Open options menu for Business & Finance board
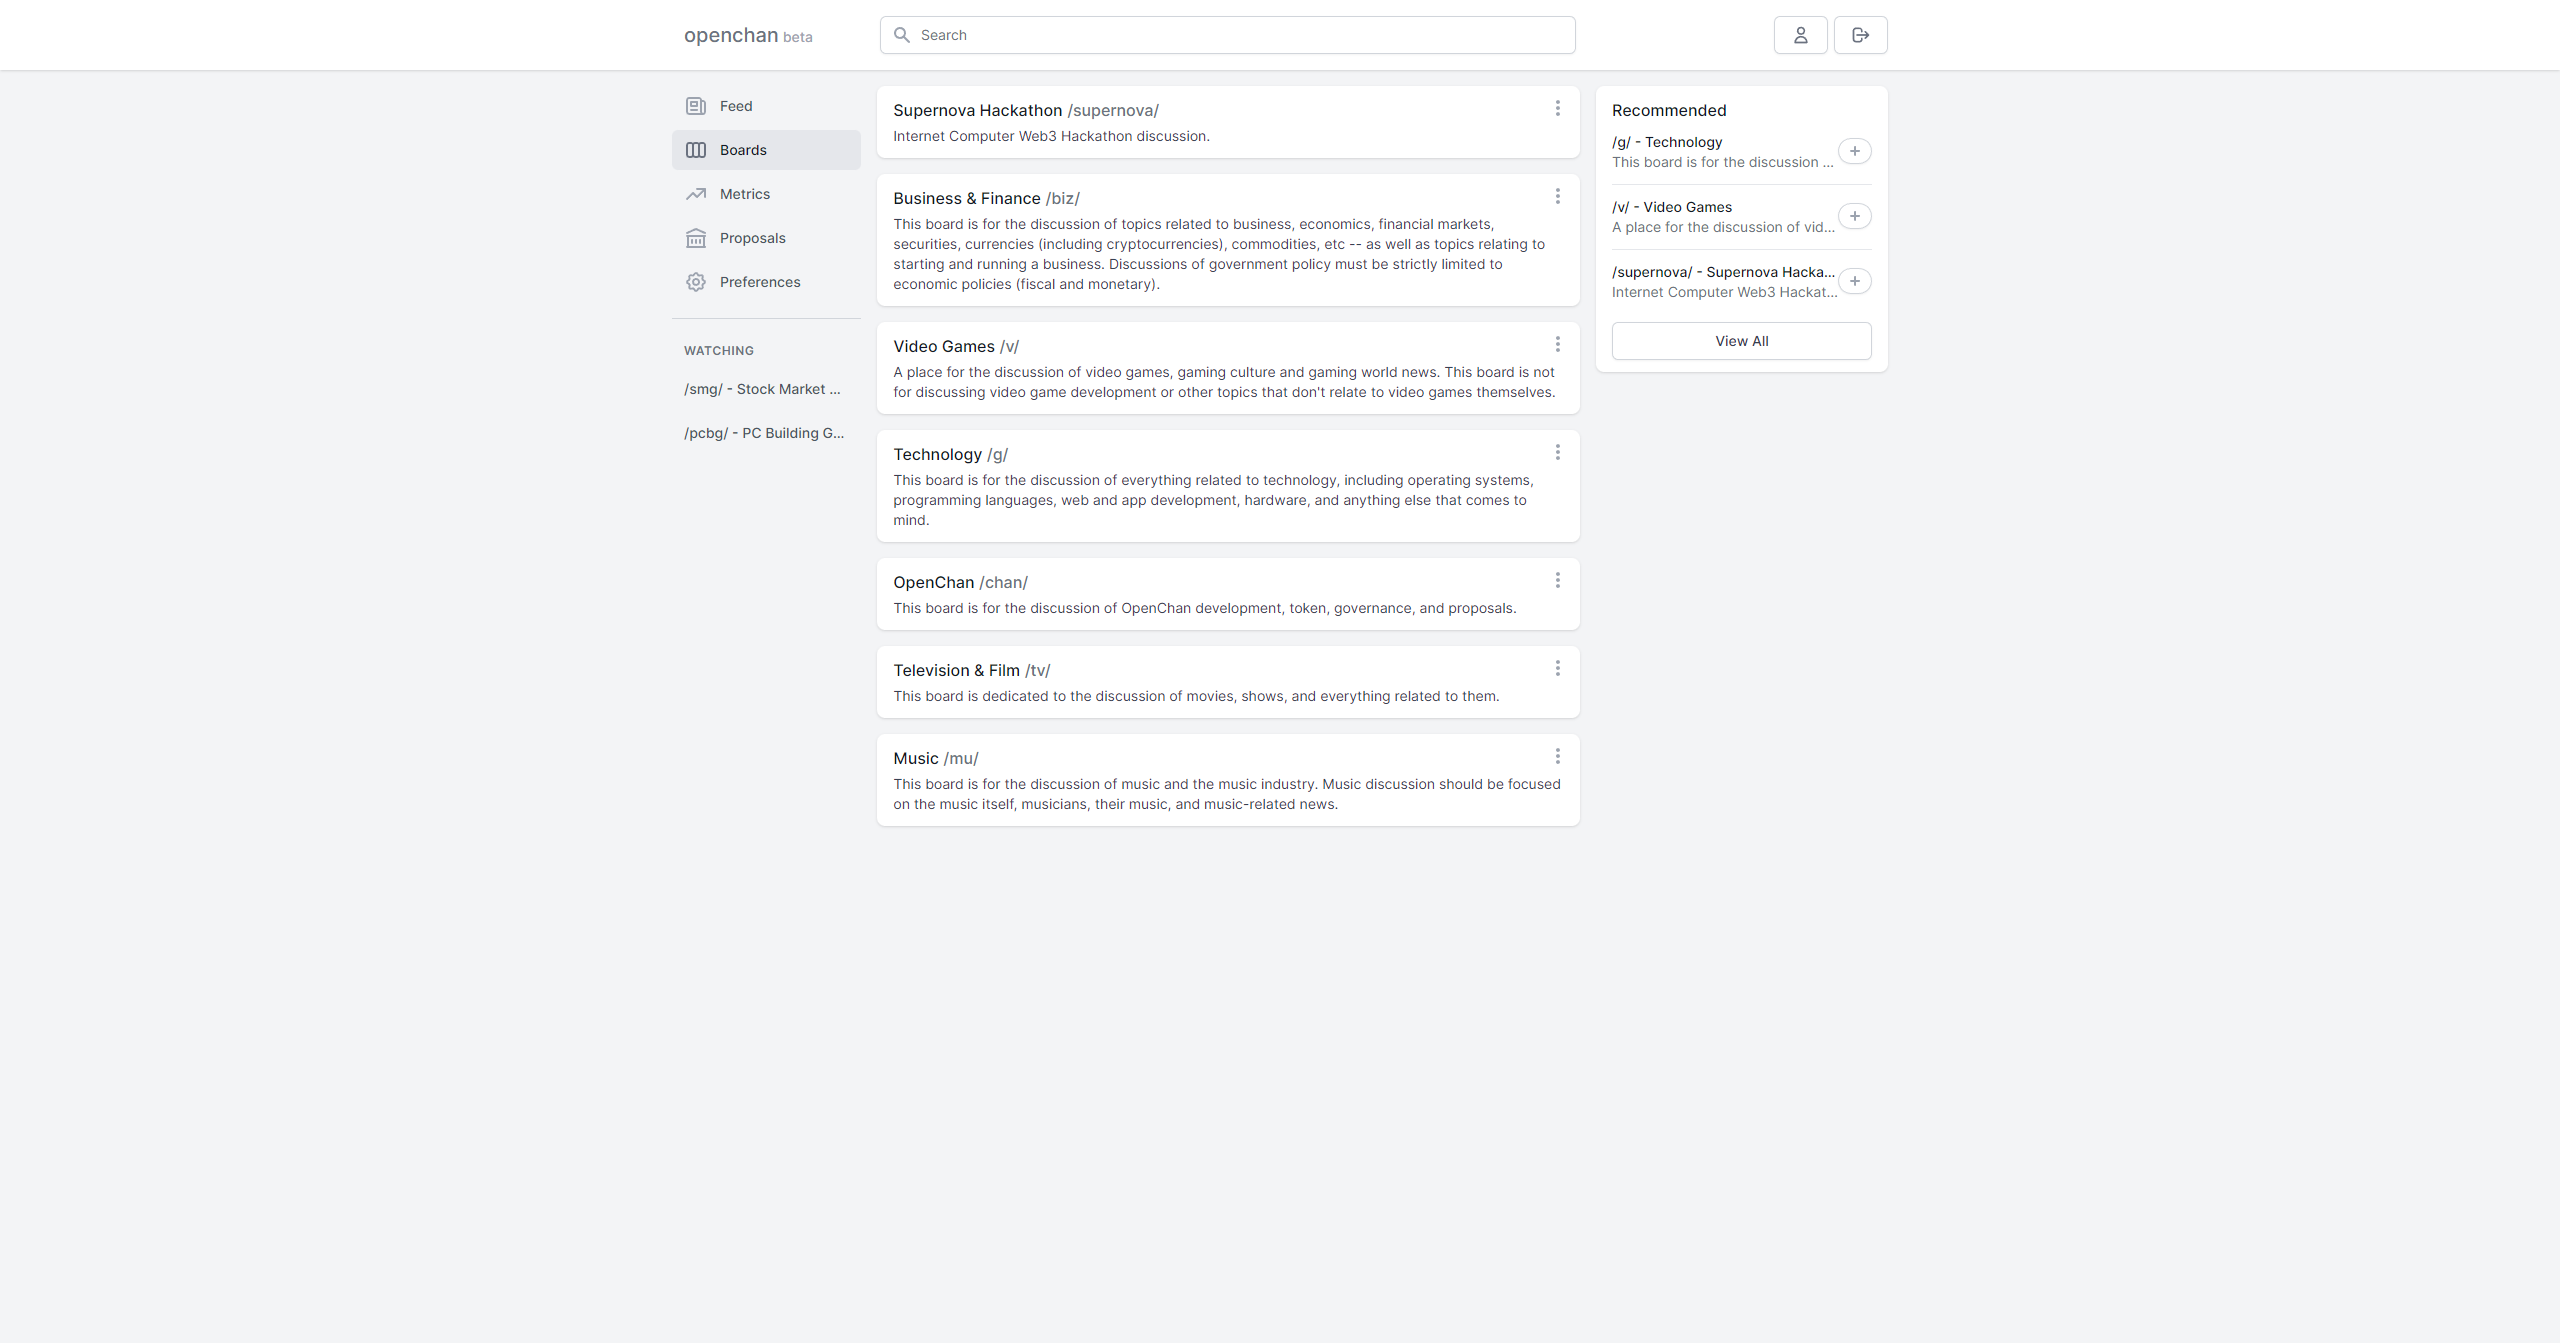Viewport: 2560px width, 1343px height. pyautogui.click(x=1557, y=196)
